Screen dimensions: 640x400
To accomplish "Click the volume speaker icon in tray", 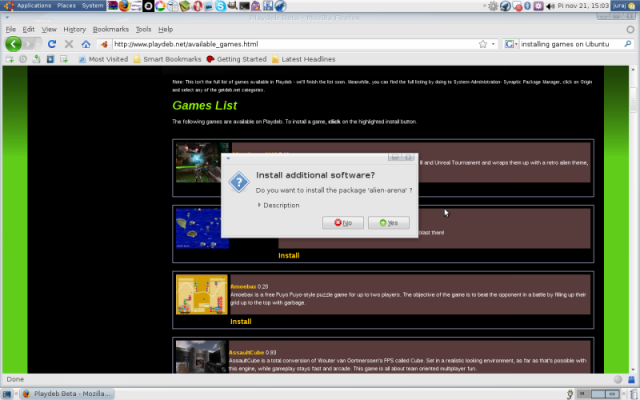I will coord(550,6).
